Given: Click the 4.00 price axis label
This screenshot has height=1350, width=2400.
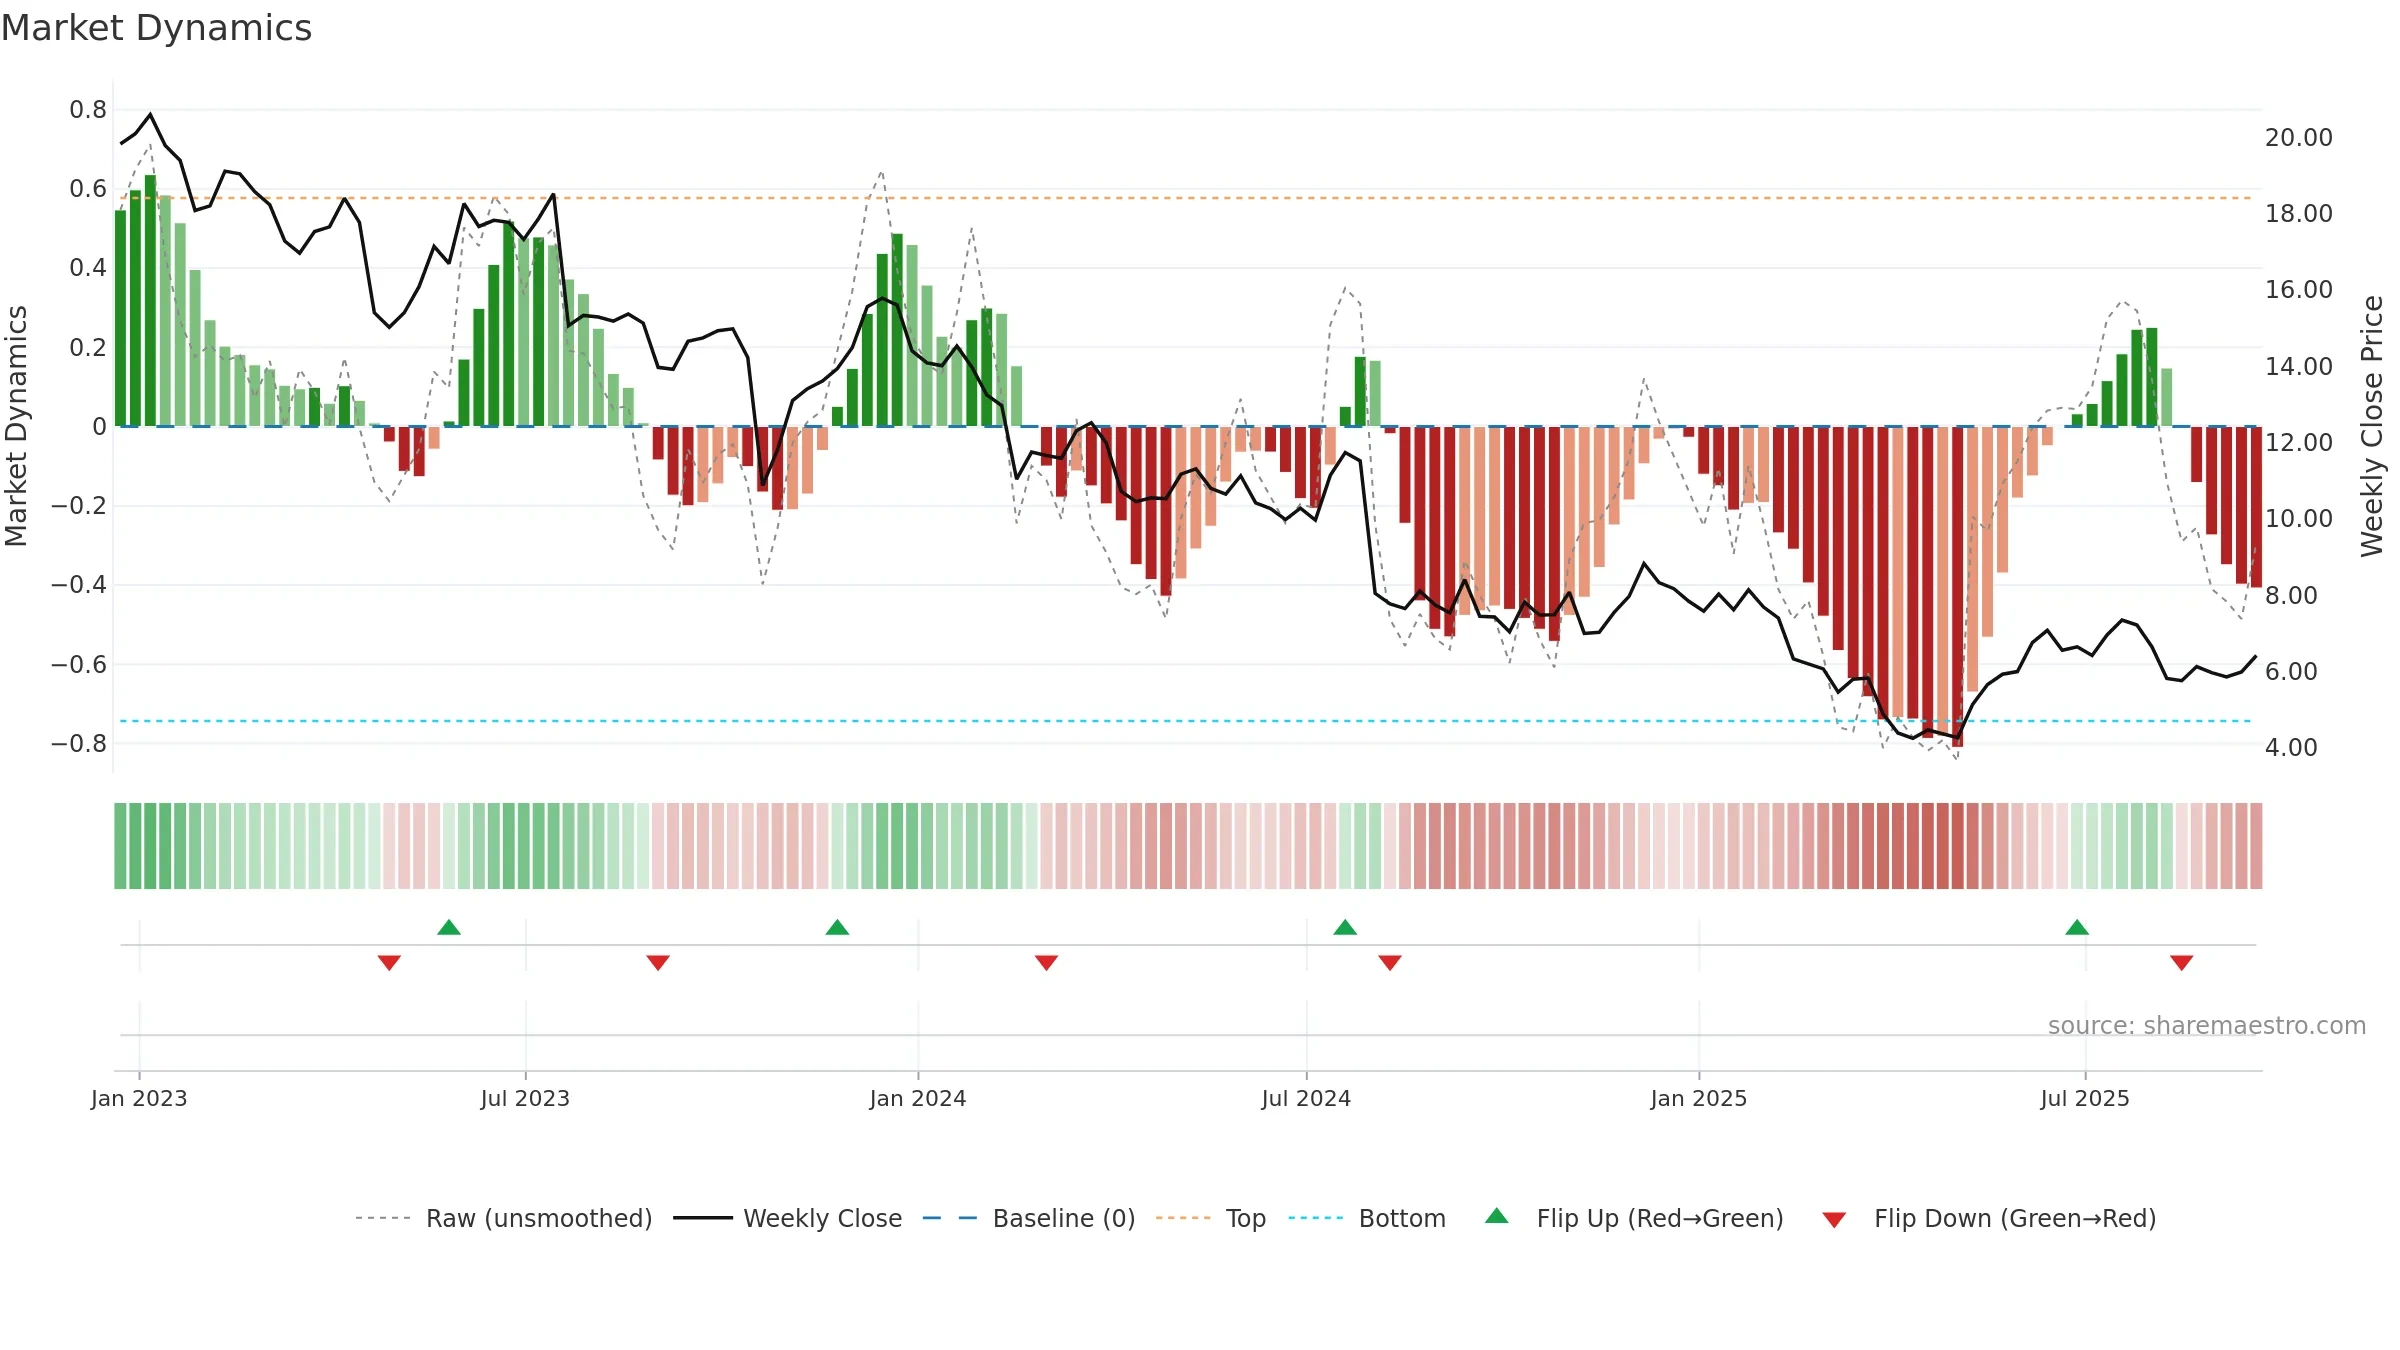Looking at the screenshot, I should coord(2291,747).
